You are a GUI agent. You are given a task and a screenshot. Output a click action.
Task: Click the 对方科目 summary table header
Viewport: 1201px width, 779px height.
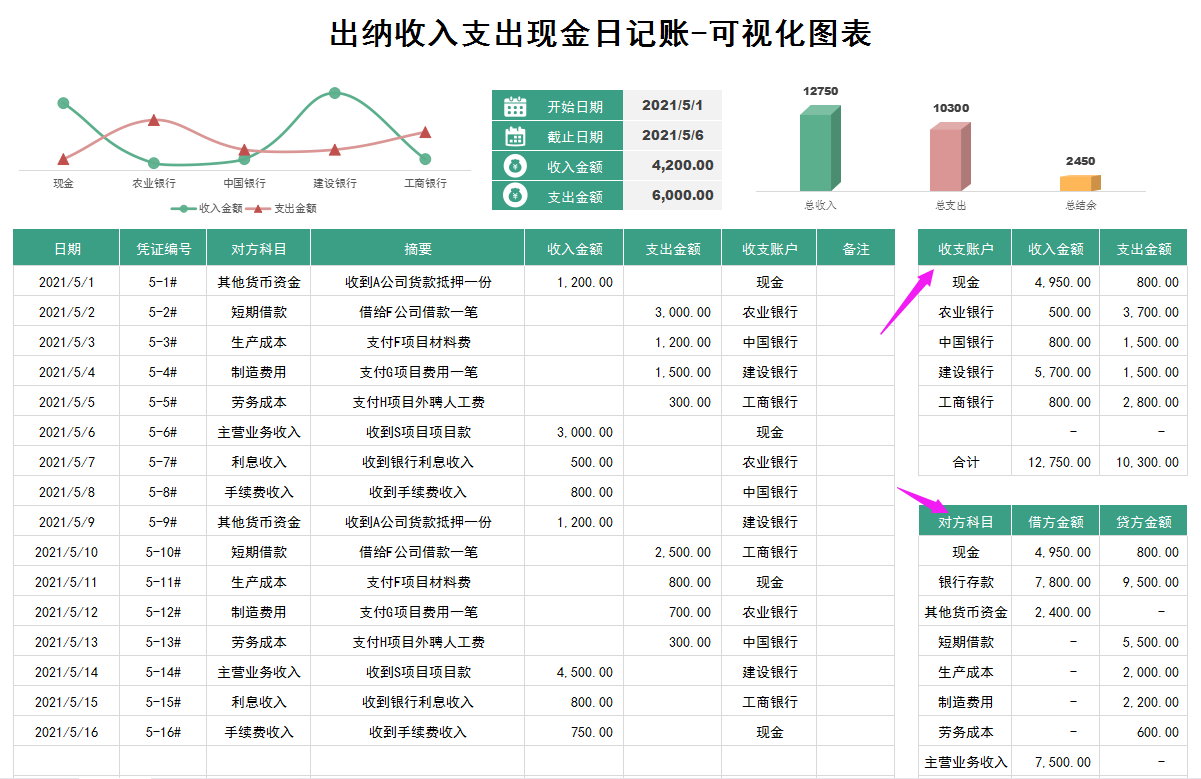tap(966, 521)
